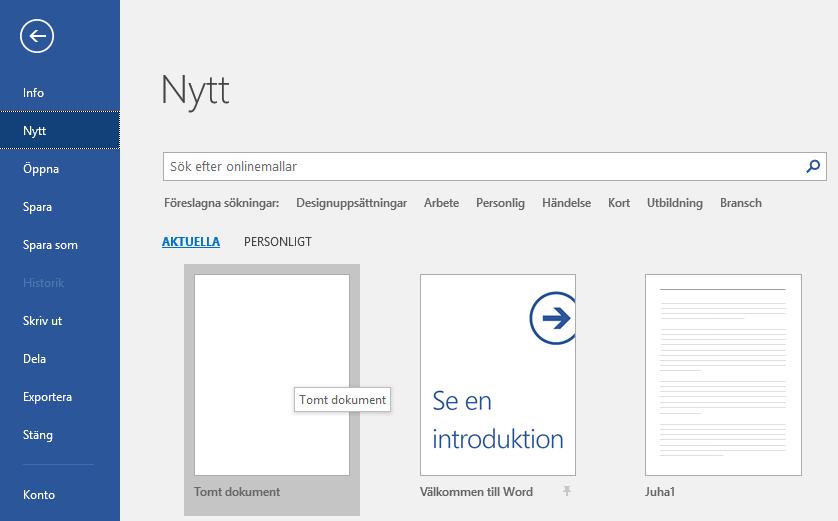Click the Välkommen till Word label
Image resolution: width=838 pixels, height=521 pixels.
[476, 492]
